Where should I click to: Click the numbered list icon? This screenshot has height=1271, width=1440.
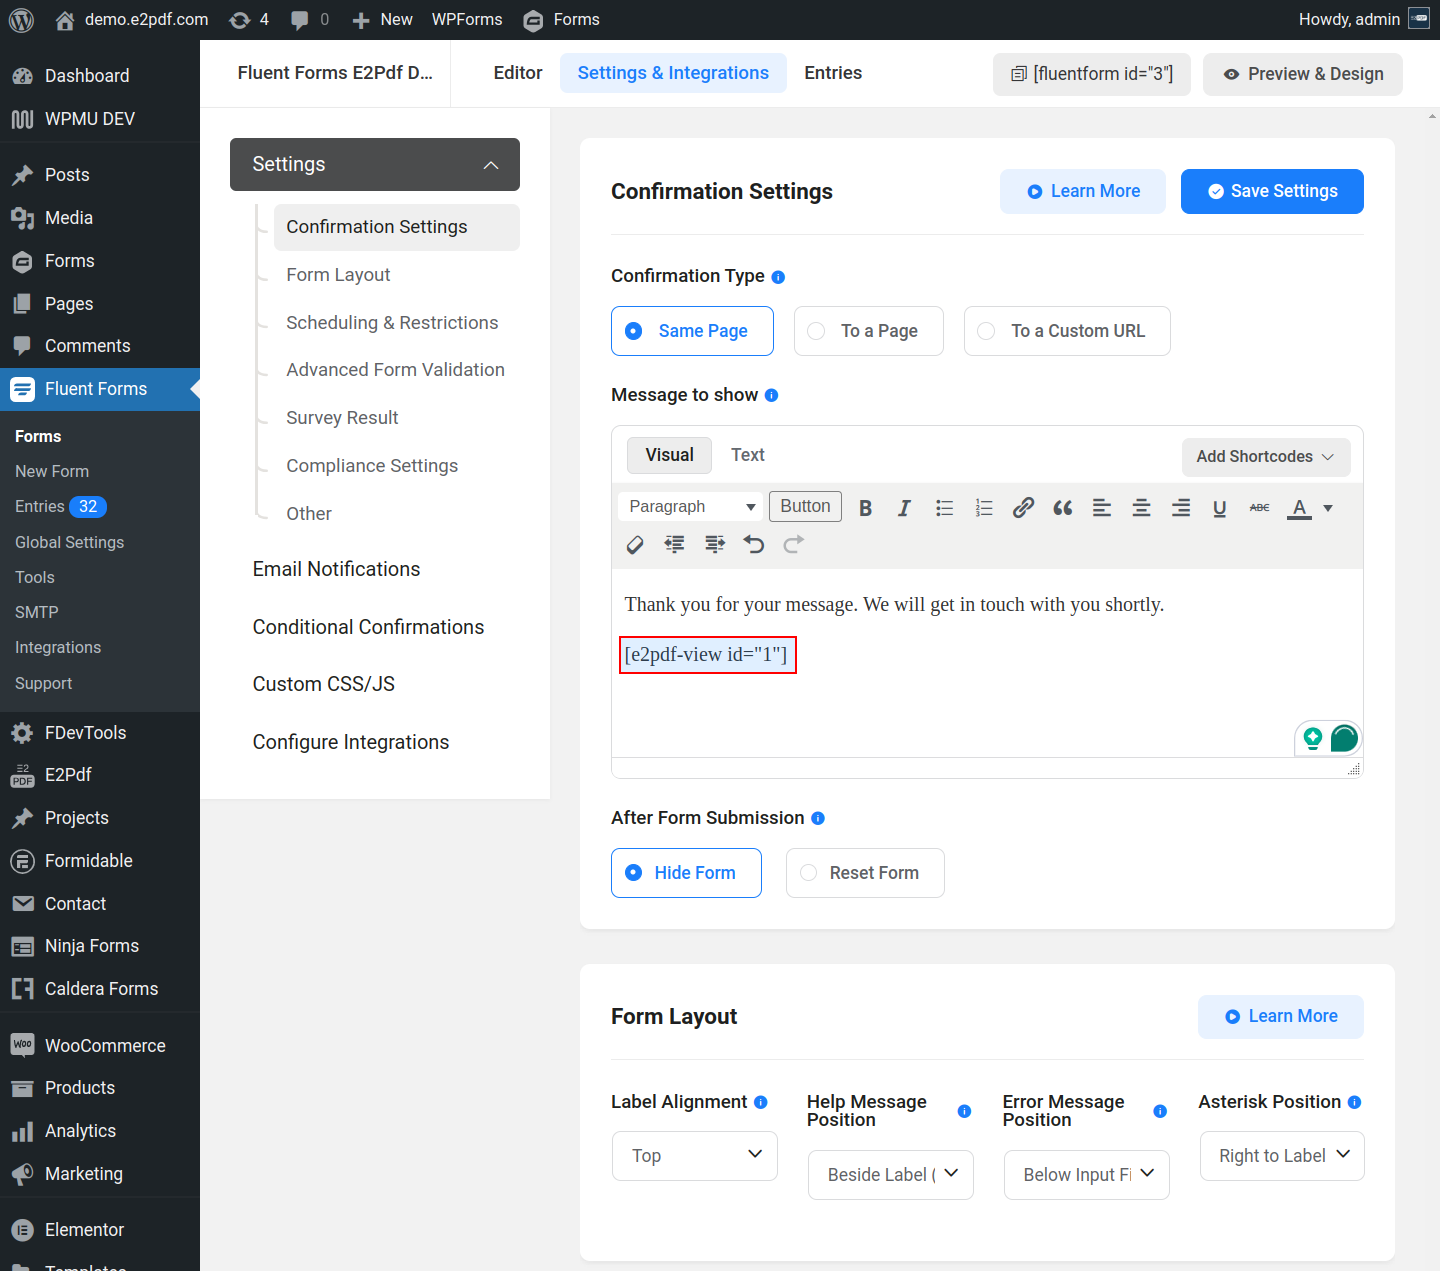[984, 508]
